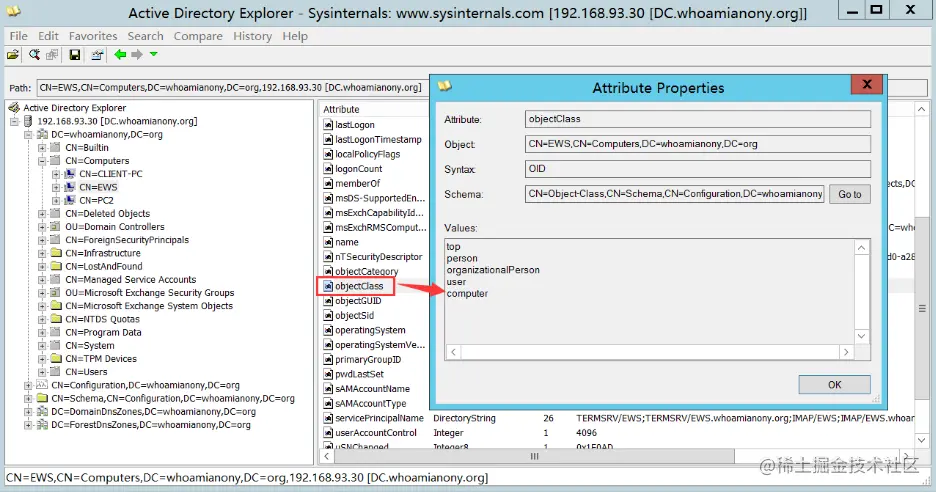Open the File menu
This screenshot has height=492, width=936.
(19, 36)
